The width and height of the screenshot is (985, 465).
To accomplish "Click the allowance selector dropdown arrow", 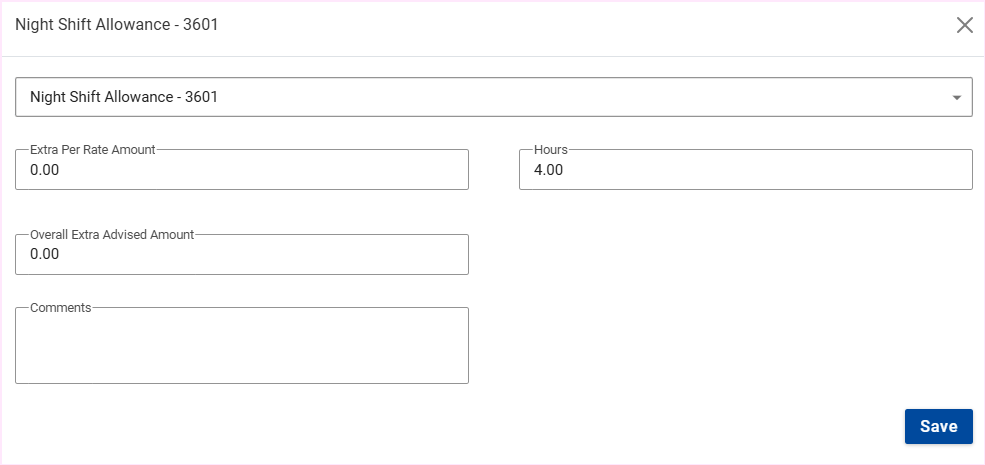I will tap(956, 98).
